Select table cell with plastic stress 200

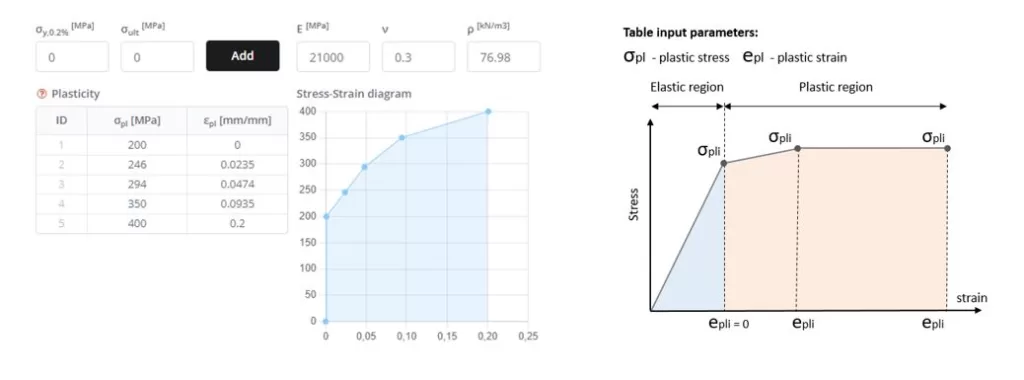coord(137,145)
